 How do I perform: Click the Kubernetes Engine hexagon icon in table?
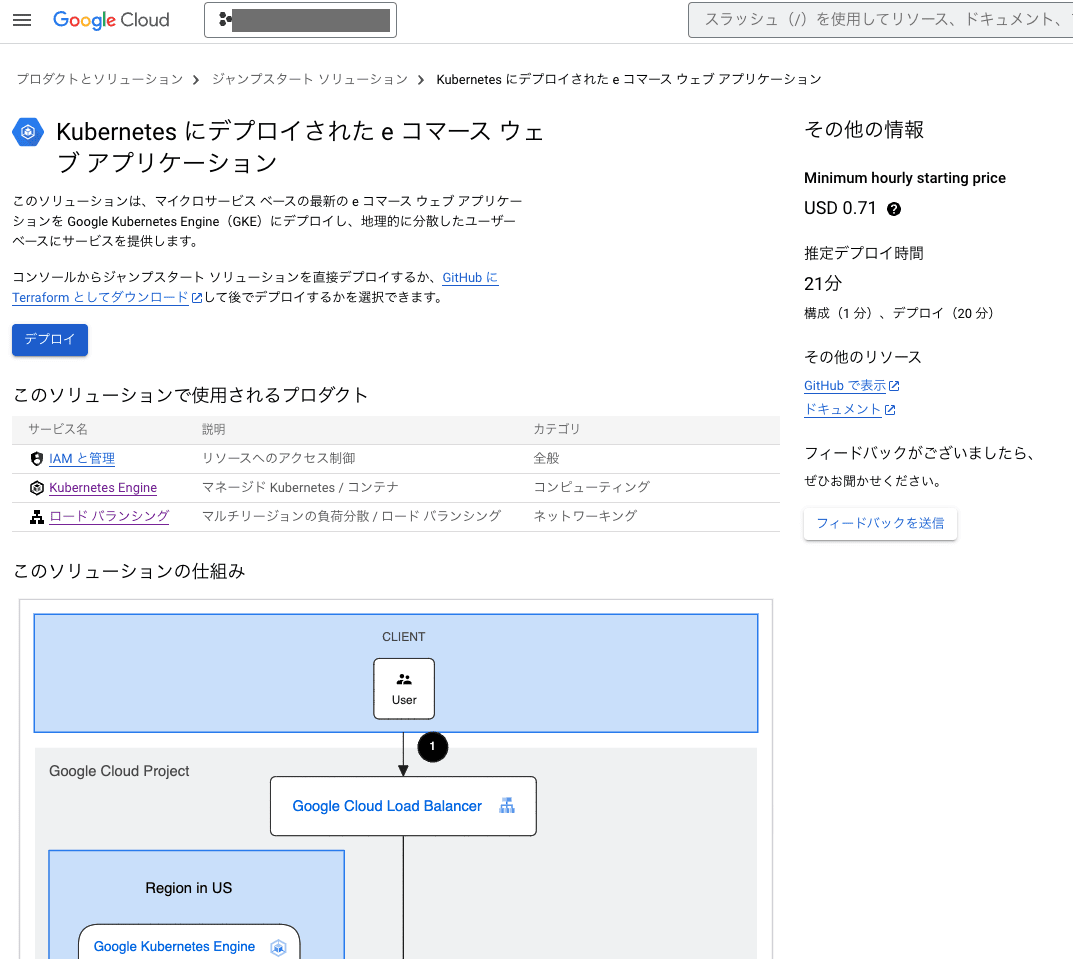tap(37, 487)
